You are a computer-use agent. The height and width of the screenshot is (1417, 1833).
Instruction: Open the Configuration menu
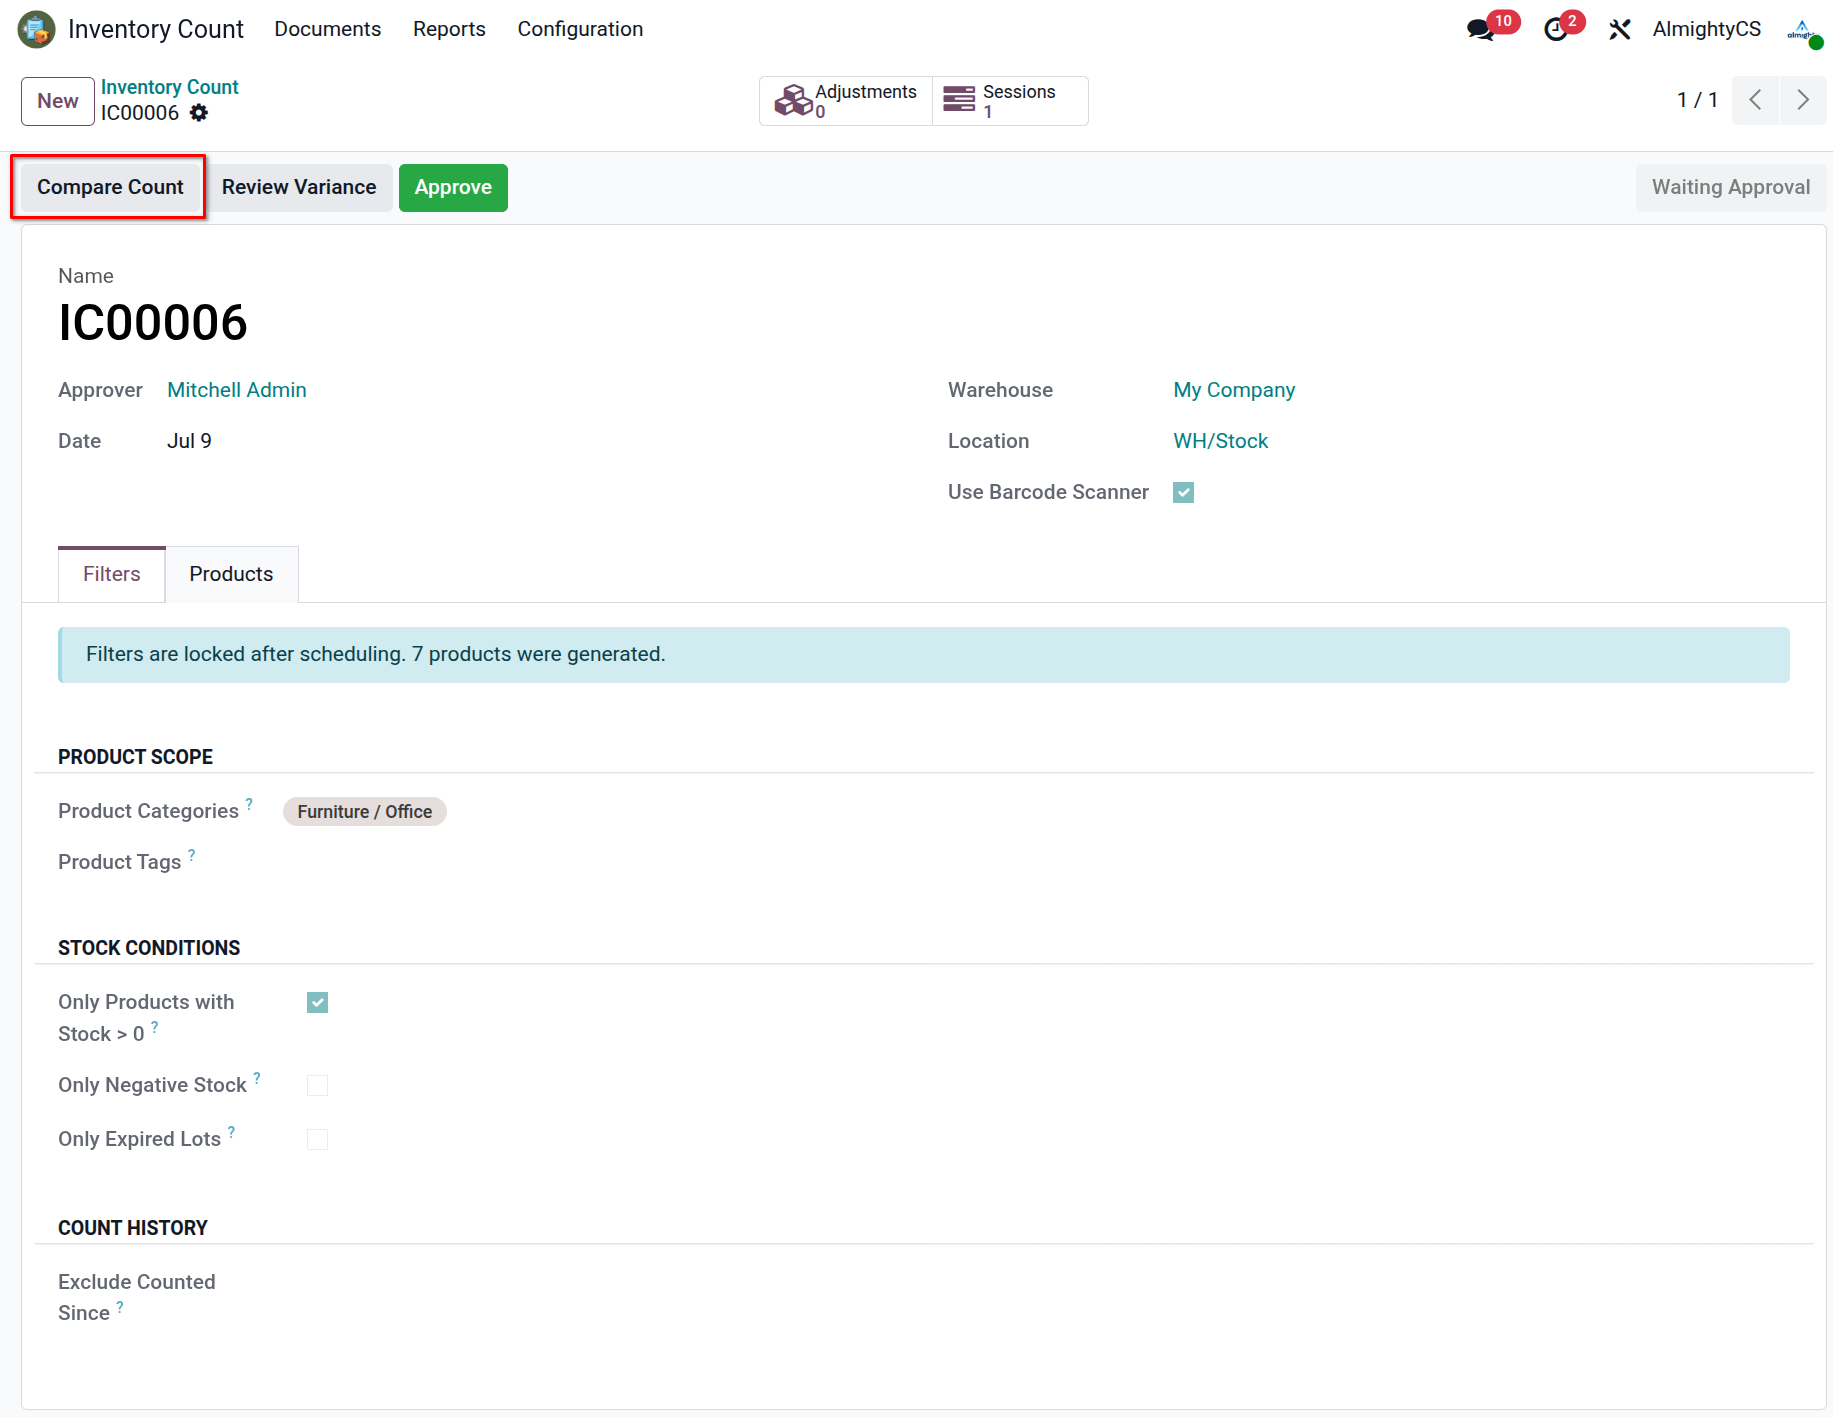point(580,29)
